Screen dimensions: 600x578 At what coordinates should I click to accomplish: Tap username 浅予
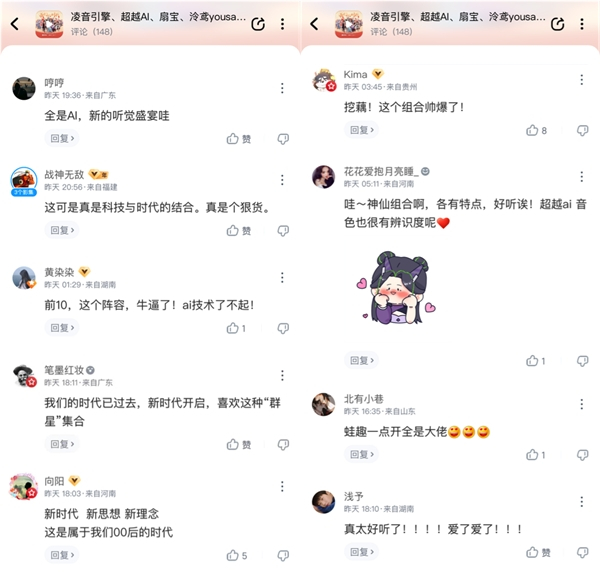(353, 497)
